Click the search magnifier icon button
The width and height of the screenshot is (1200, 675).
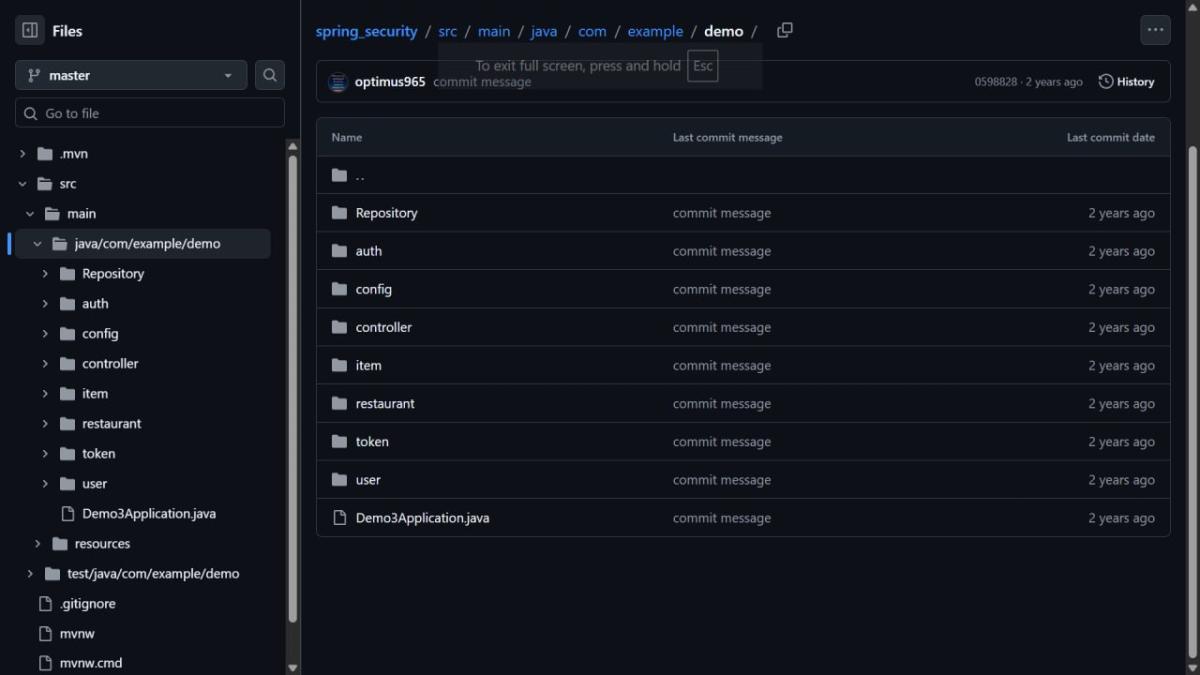[x=269, y=75]
